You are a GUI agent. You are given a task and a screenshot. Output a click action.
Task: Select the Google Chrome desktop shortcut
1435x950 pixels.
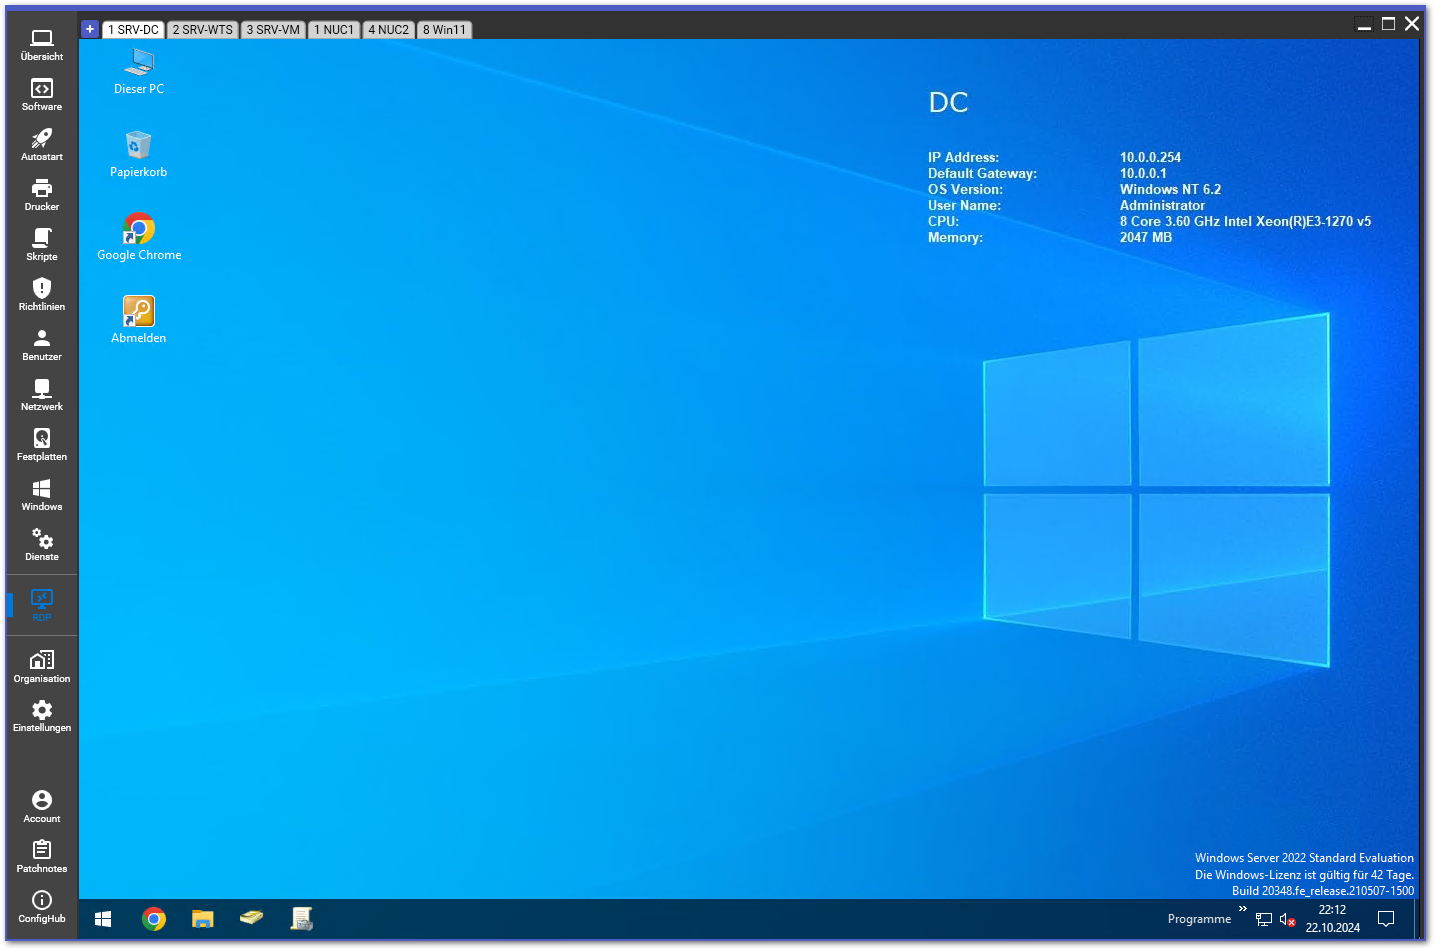click(x=139, y=238)
